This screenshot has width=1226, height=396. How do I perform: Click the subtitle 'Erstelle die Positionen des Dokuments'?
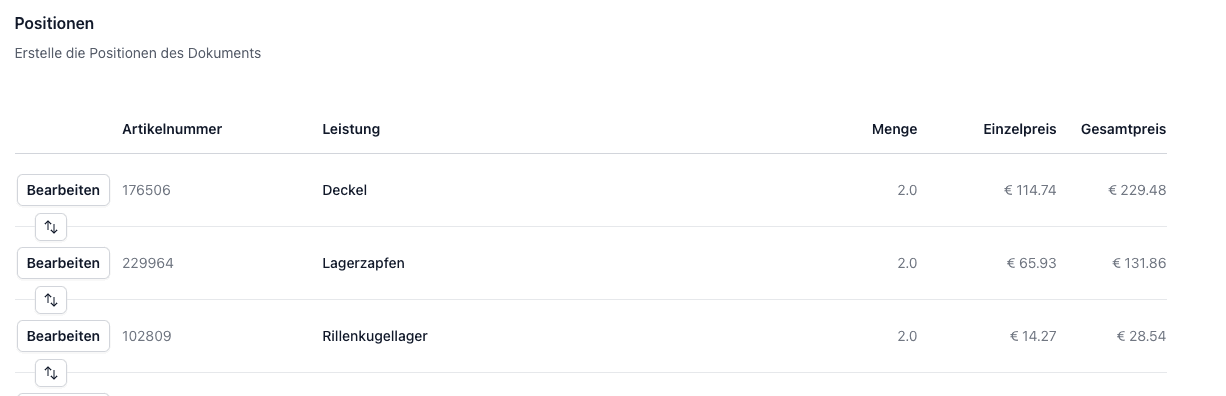tap(138, 53)
